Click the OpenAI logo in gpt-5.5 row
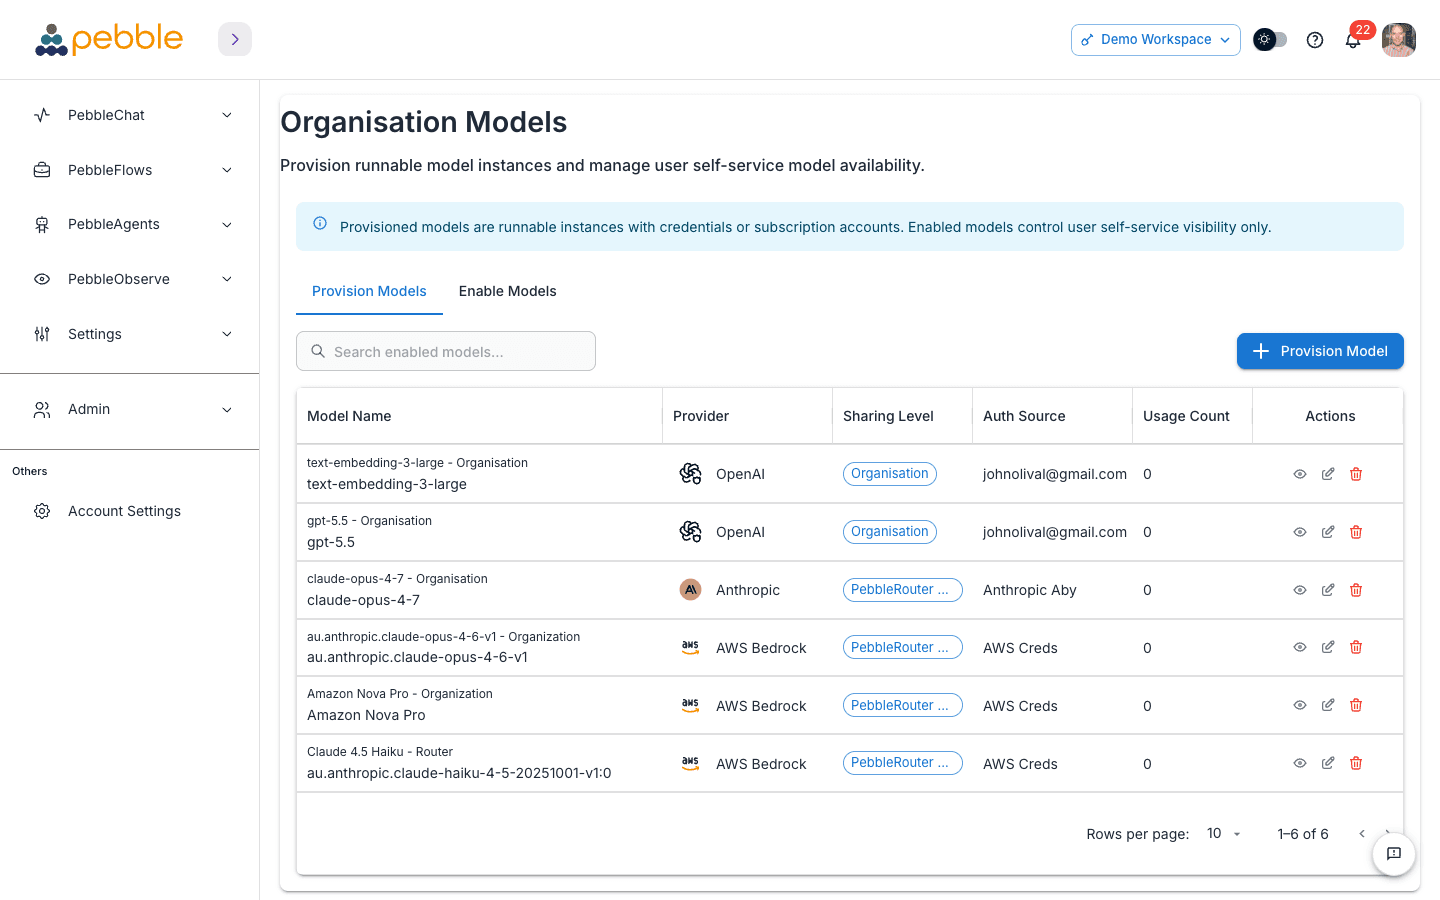The height and width of the screenshot is (900, 1440). [690, 532]
